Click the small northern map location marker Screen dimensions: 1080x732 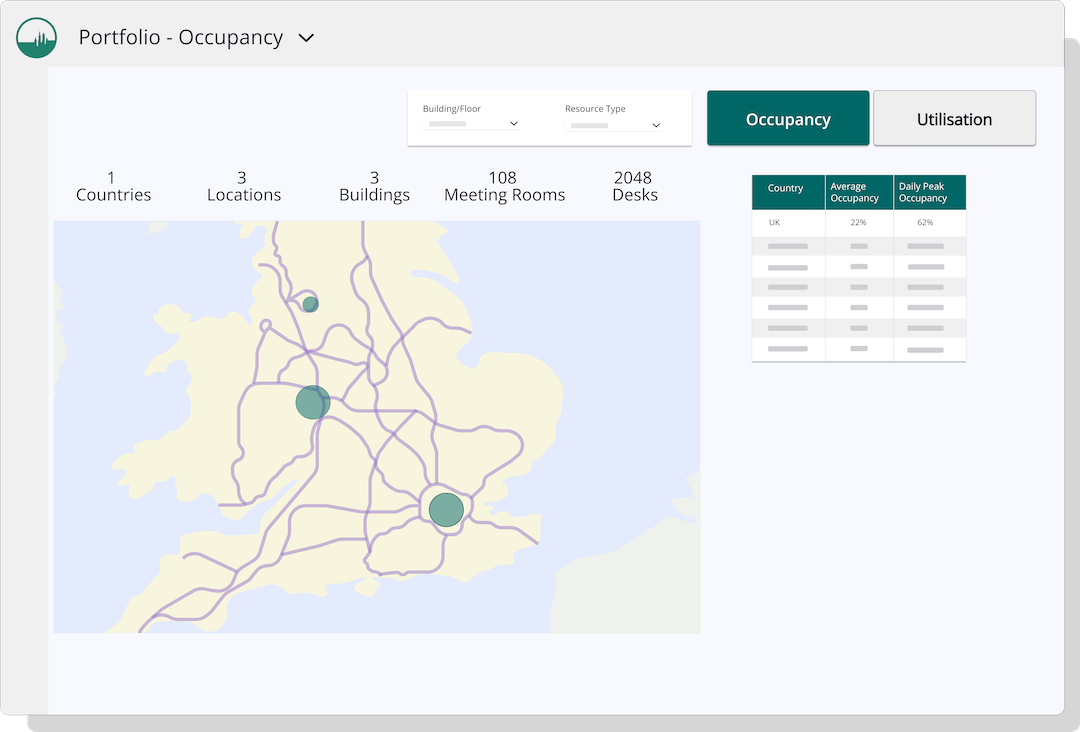pyautogui.click(x=311, y=304)
